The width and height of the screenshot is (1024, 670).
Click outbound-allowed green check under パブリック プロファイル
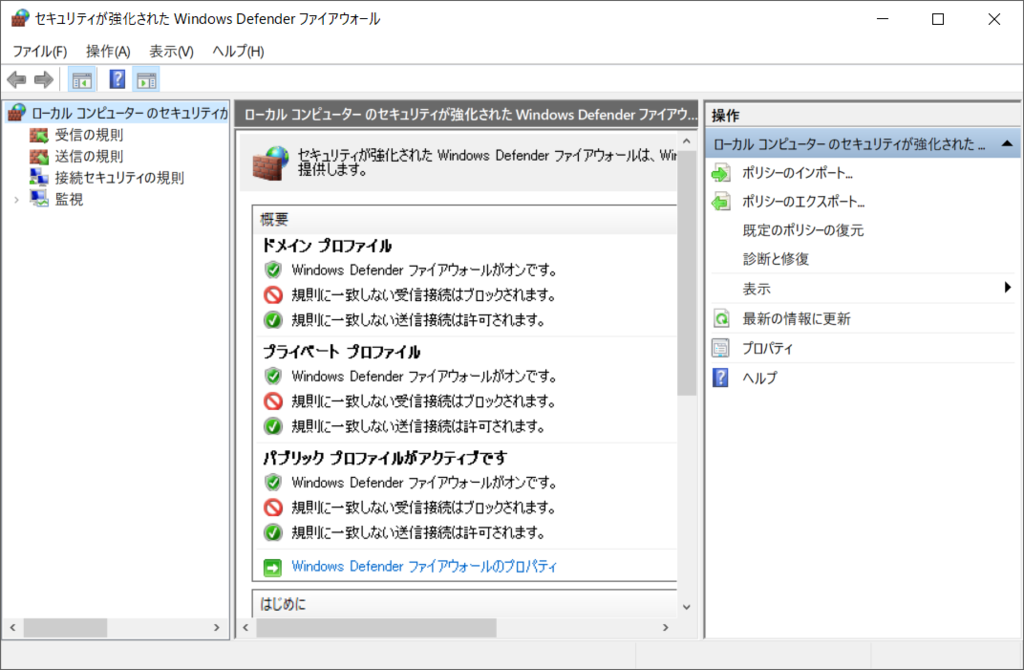tap(272, 533)
